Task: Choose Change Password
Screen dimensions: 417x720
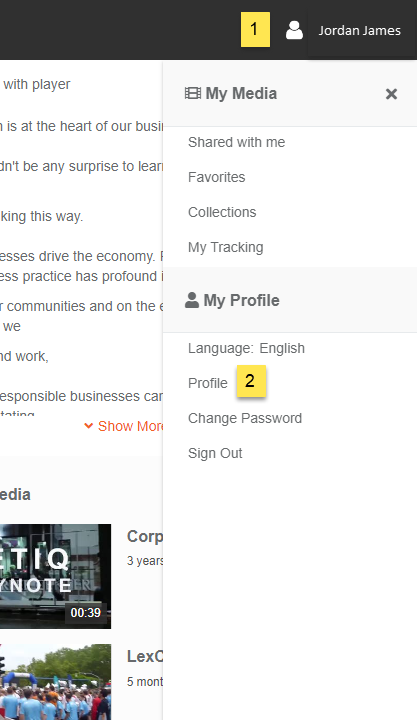Action: (245, 418)
